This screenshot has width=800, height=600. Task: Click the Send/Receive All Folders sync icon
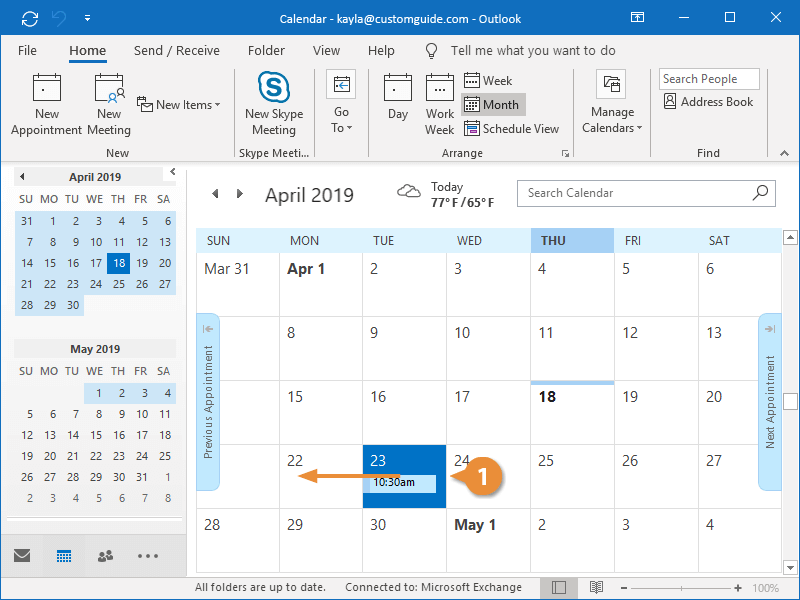[30, 19]
